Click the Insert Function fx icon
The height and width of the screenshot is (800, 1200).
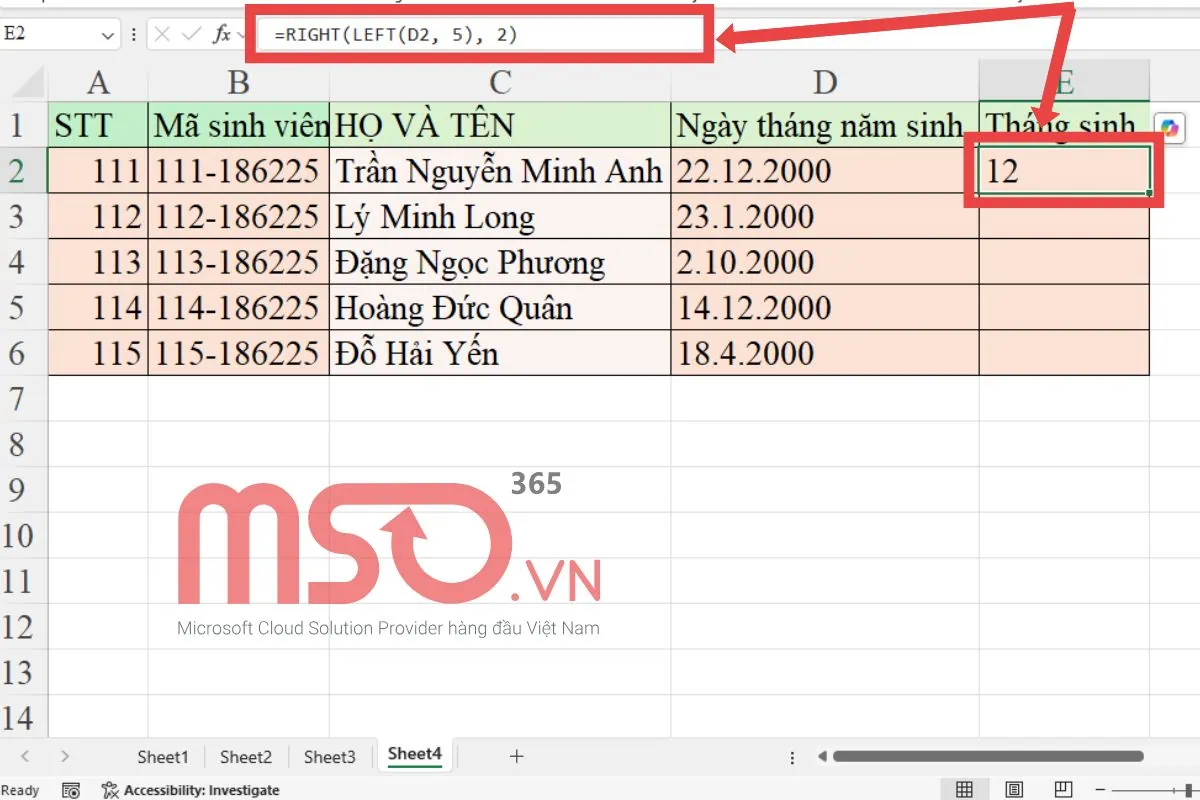[221, 33]
